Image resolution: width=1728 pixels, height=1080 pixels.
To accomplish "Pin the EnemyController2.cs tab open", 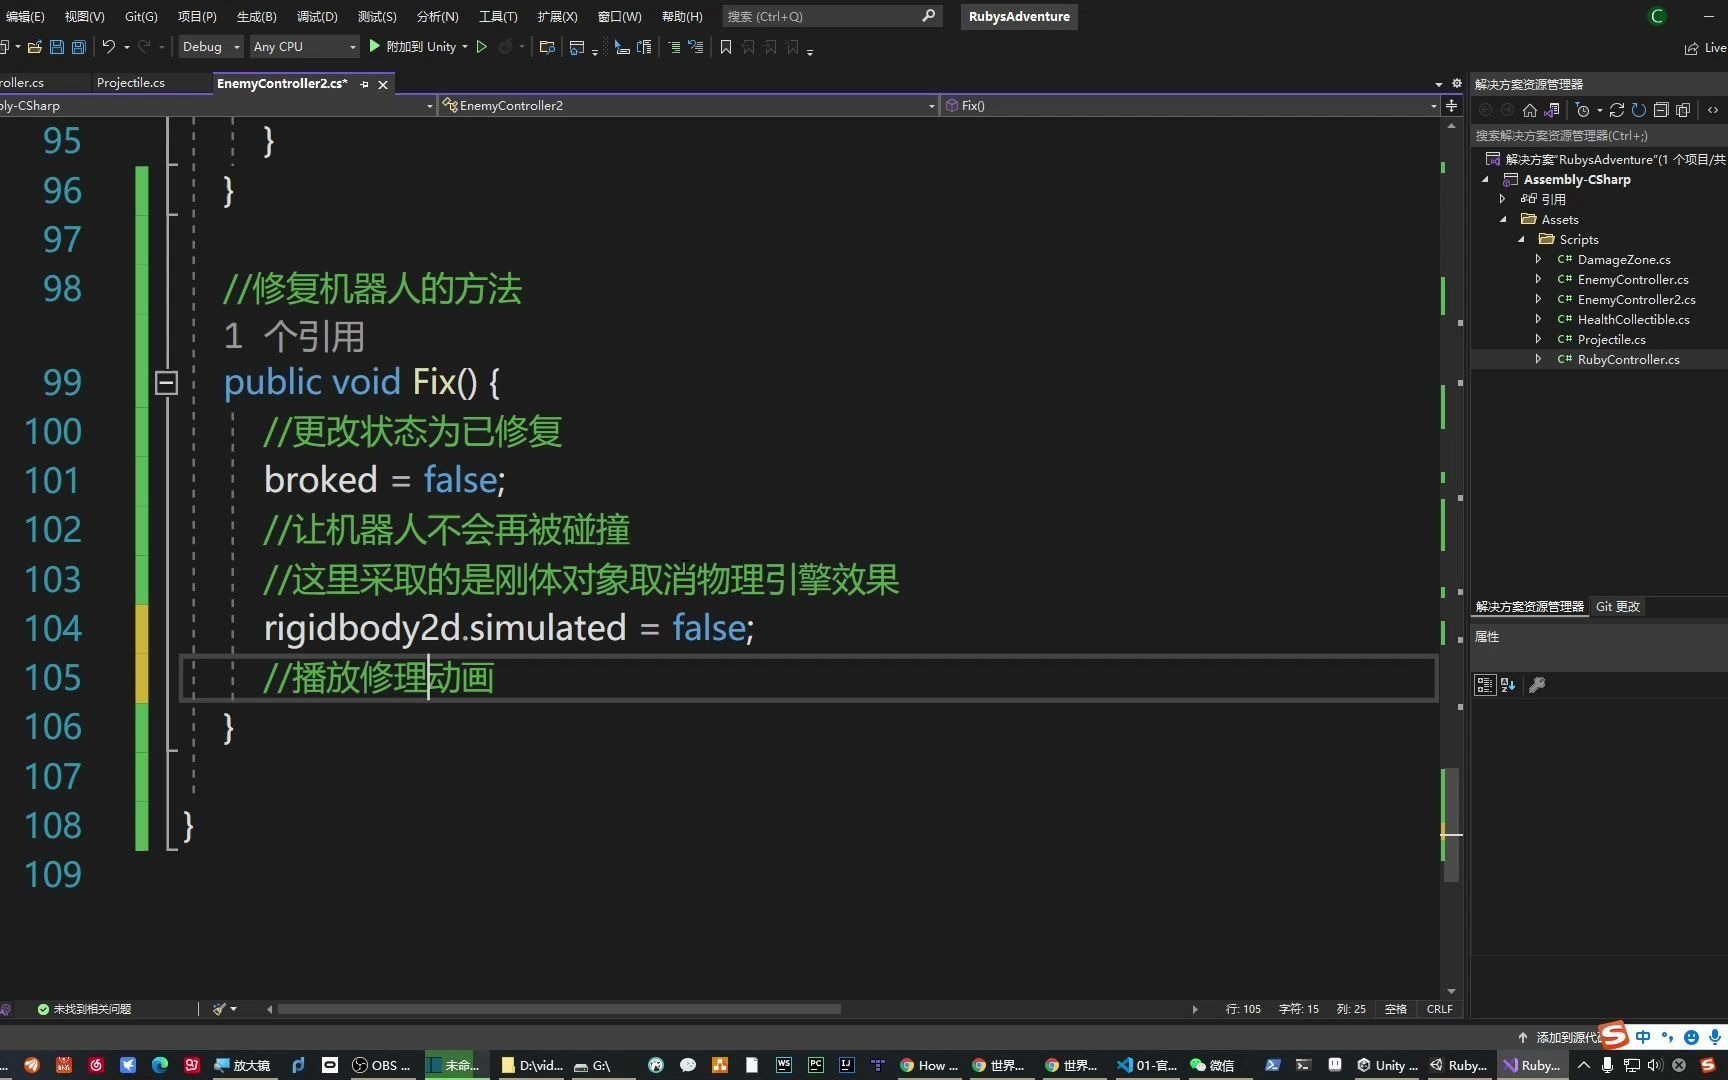I will pos(364,84).
